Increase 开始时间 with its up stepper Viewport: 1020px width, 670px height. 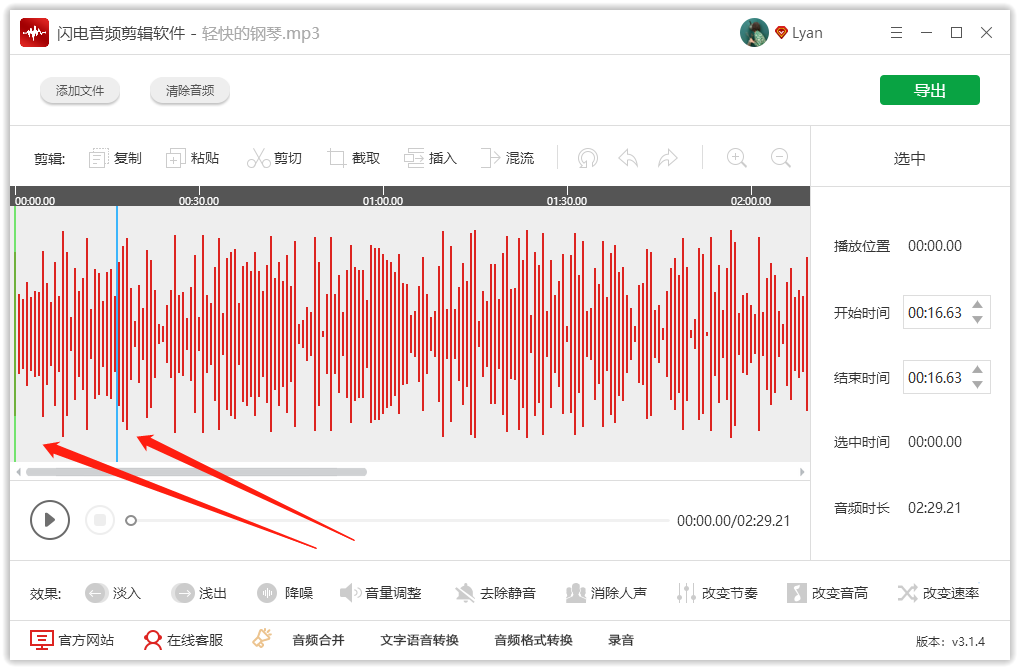pos(978,305)
